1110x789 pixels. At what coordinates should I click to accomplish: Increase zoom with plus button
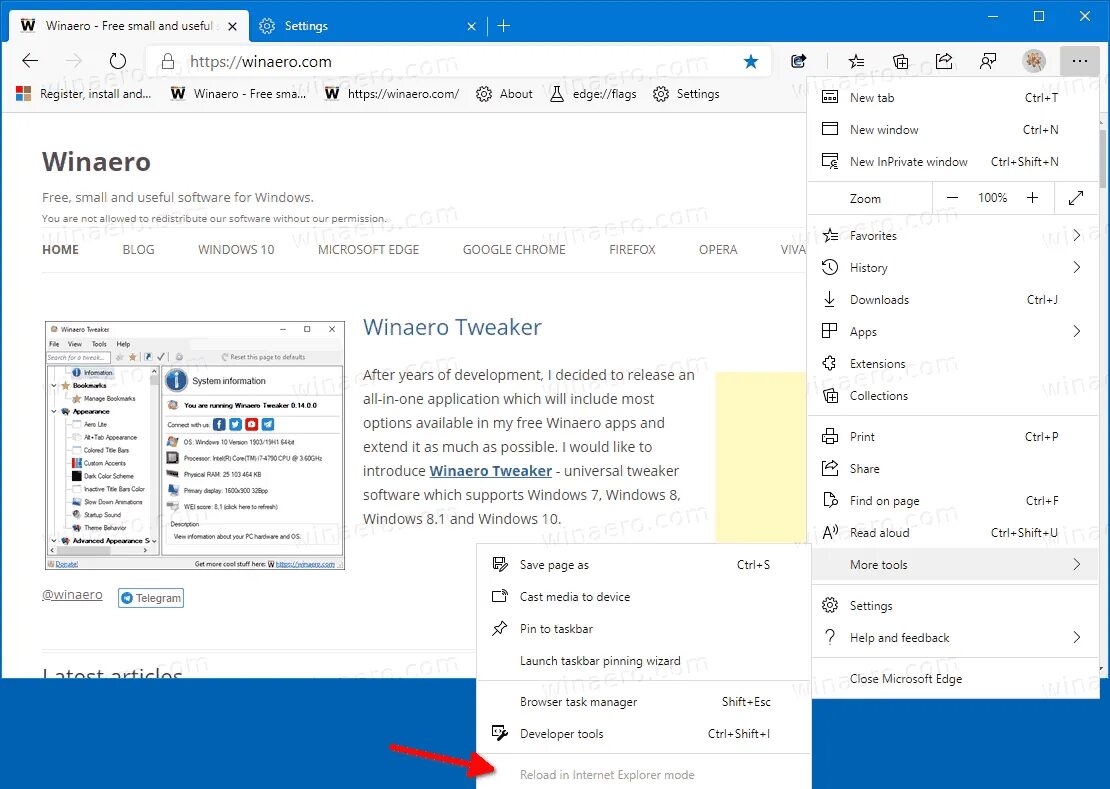click(x=1032, y=198)
